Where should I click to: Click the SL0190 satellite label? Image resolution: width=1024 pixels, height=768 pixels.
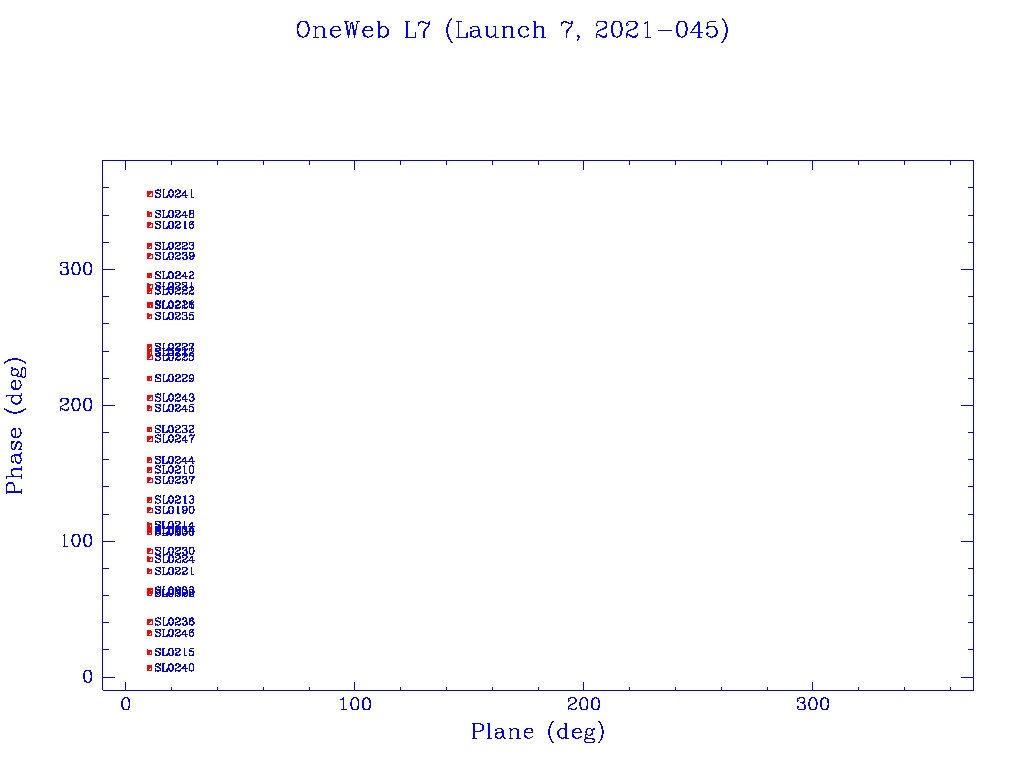[174, 510]
